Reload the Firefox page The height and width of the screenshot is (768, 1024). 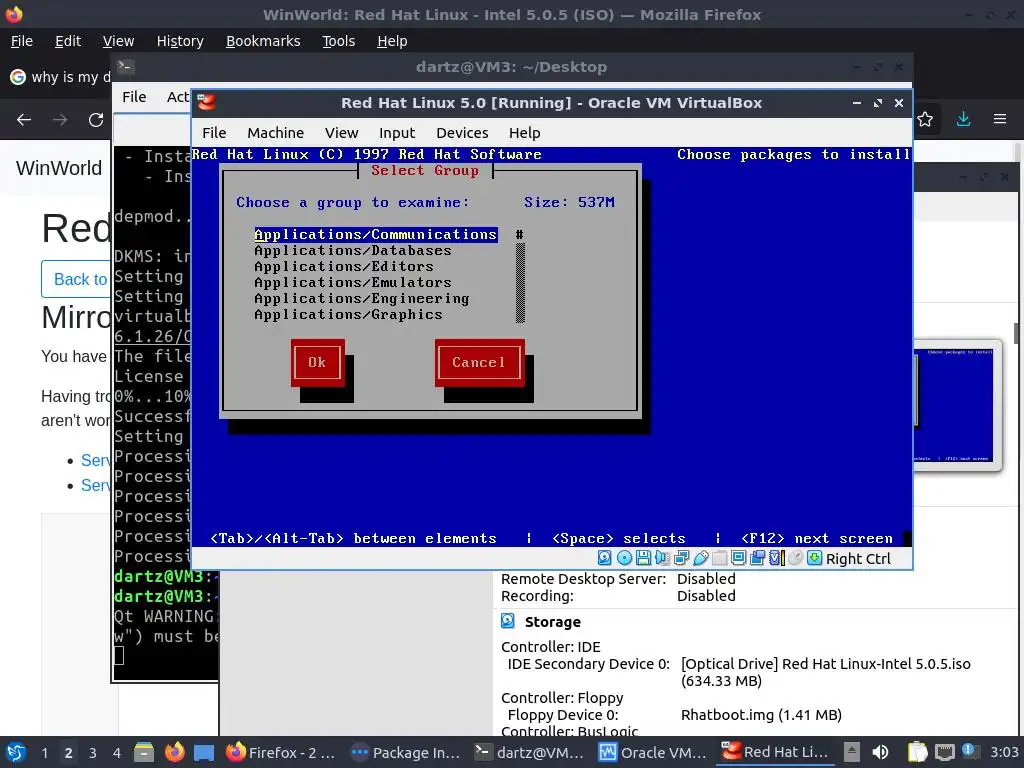coord(96,120)
